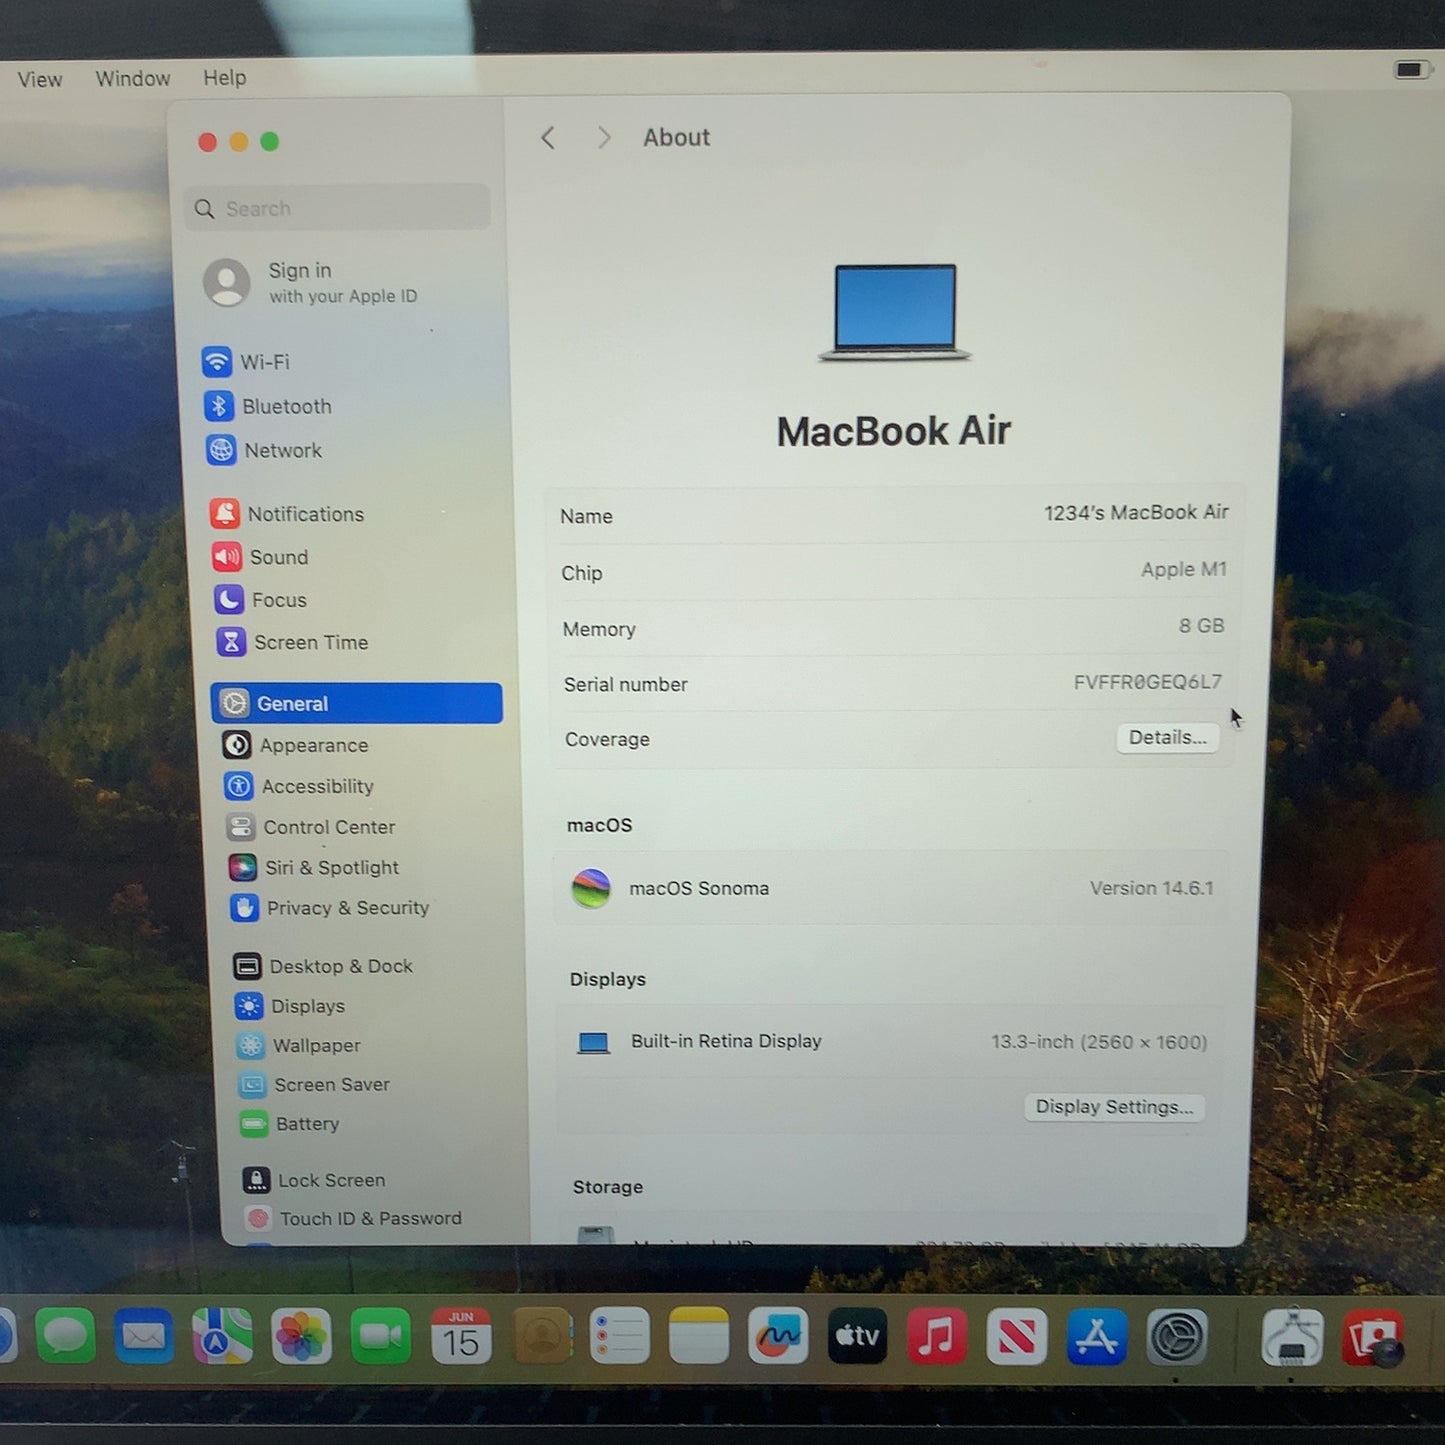
Task: Open the App Store from the Dock
Action: pos(1096,1336)
